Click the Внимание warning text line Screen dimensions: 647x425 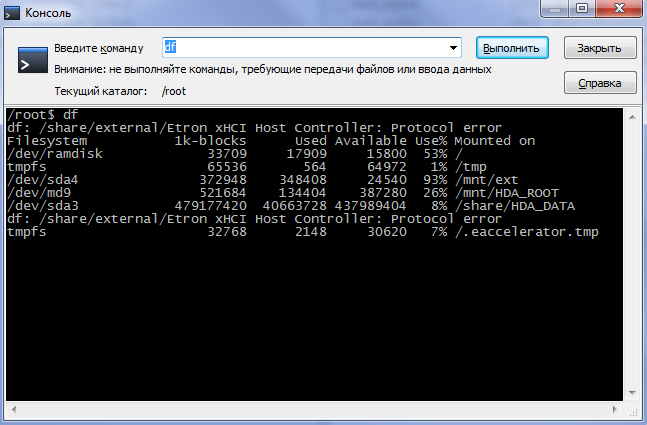click(x=273, y=69)
